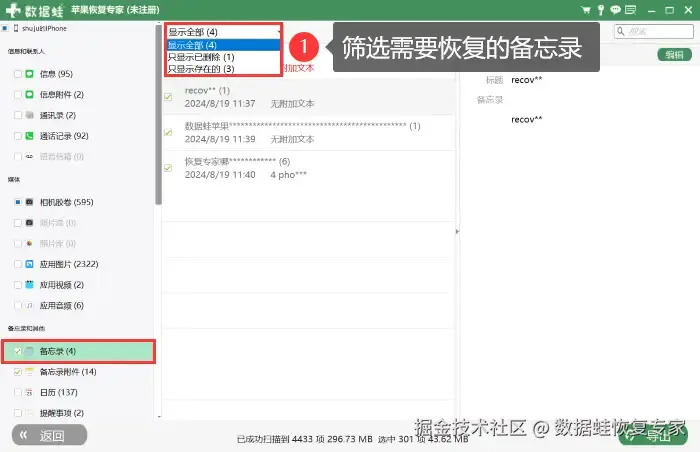
Task: Click the sidebar scrollbar down arrow
Action: [x=159, y=416]
